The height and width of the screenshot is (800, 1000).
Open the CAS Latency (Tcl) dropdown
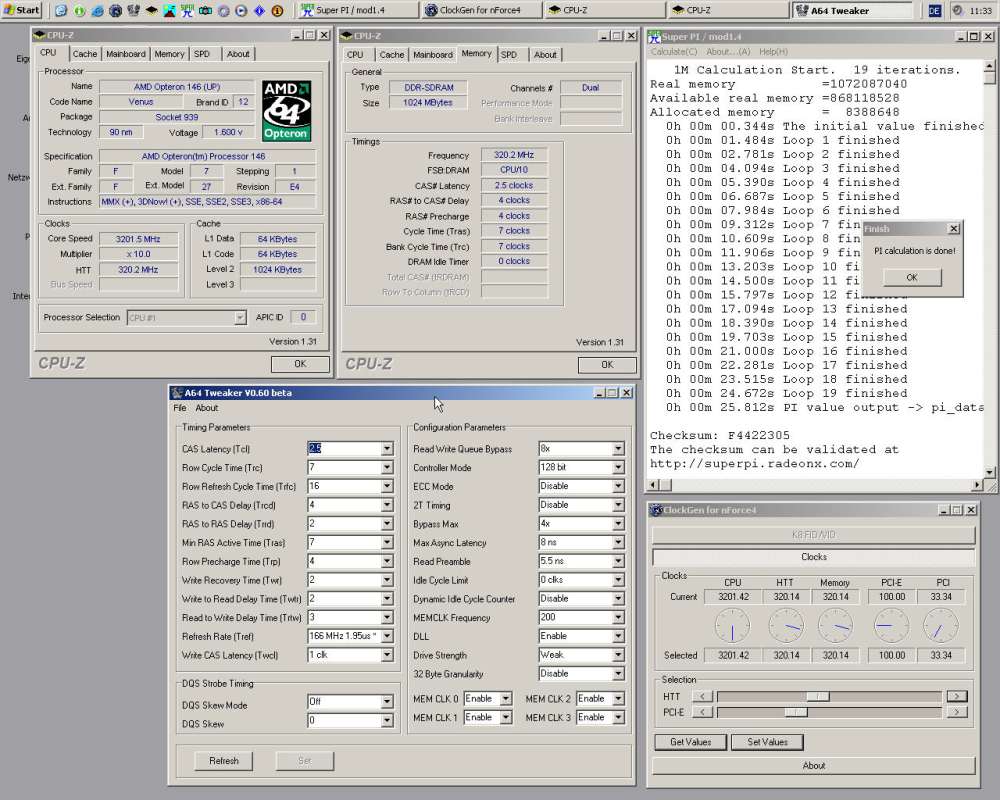(387, 448)
